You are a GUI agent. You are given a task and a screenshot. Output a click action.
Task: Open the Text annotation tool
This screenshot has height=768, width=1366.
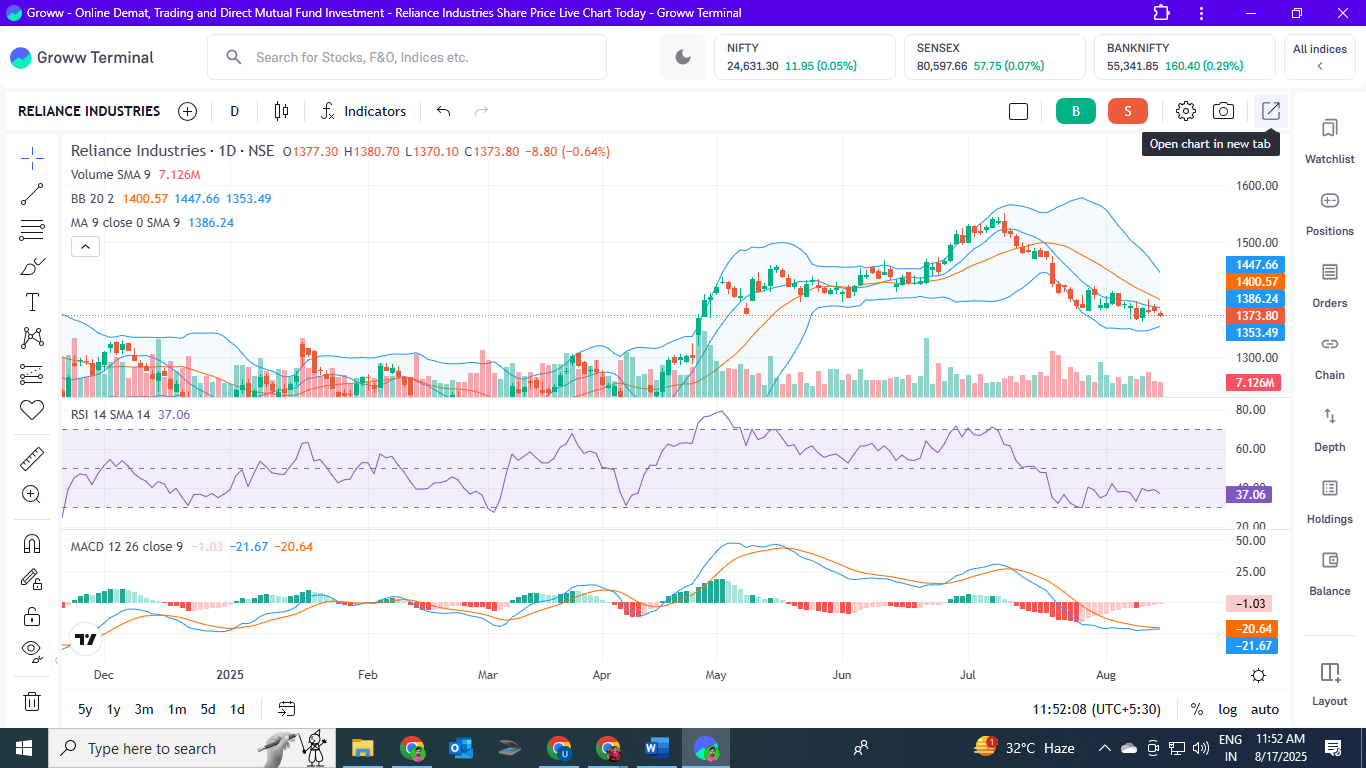coord(32,300)
